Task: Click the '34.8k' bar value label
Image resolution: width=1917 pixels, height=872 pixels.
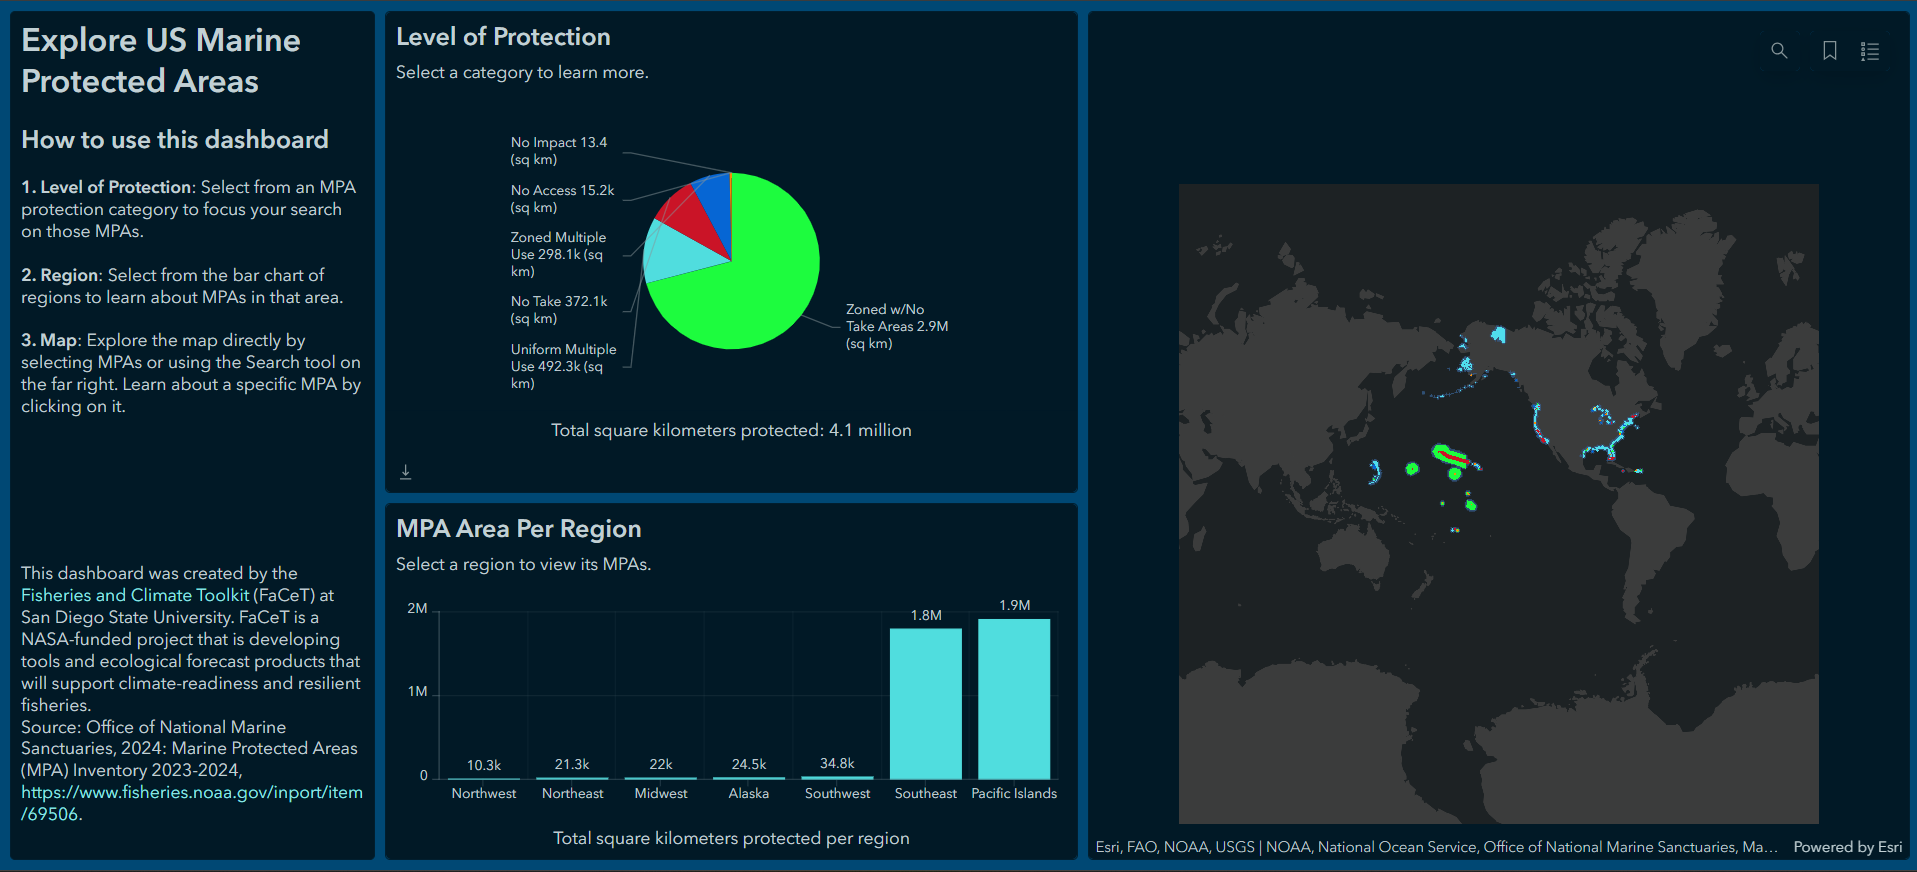Action: pyautogui.click(x=837, y=763)
